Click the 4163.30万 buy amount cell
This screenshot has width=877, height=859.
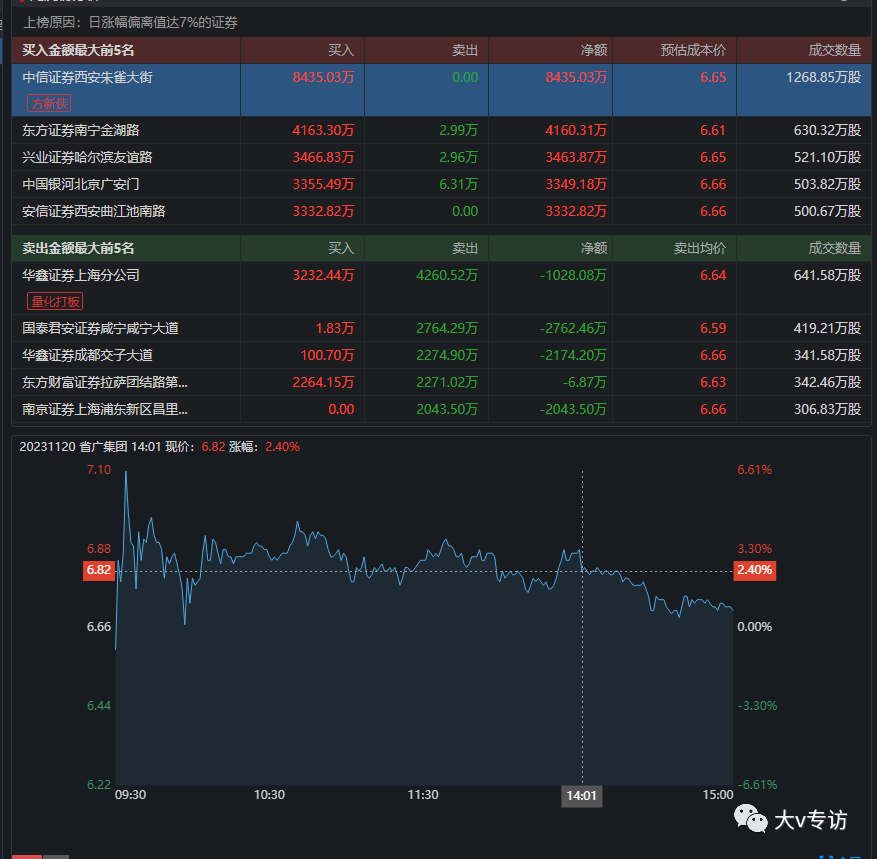pyautogui.click(x=323, y=130)
